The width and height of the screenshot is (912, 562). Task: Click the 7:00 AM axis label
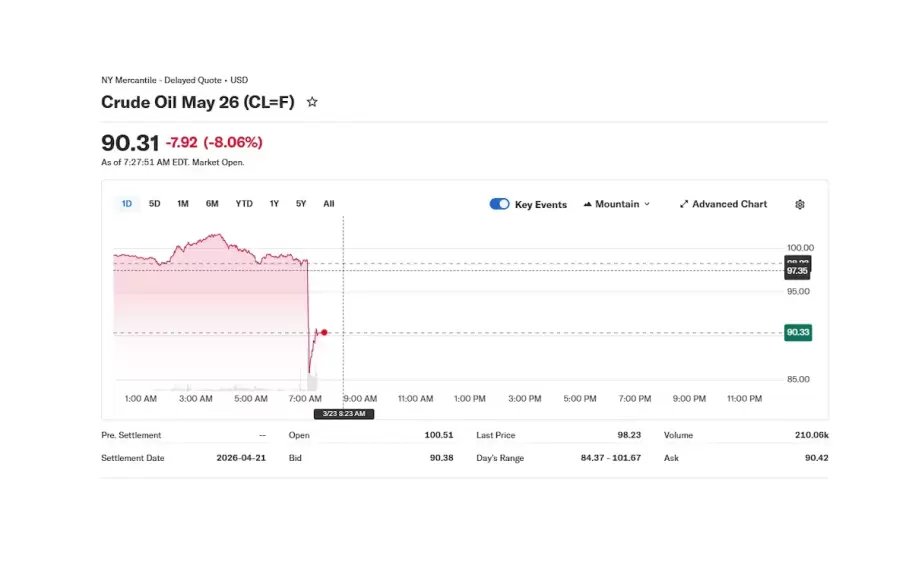pyautogui.click(x=305, y=399)
